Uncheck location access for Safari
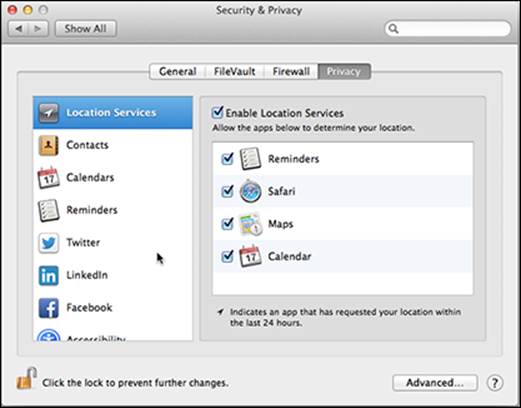This screenshot has width=521, height=408. pos(228,191)
